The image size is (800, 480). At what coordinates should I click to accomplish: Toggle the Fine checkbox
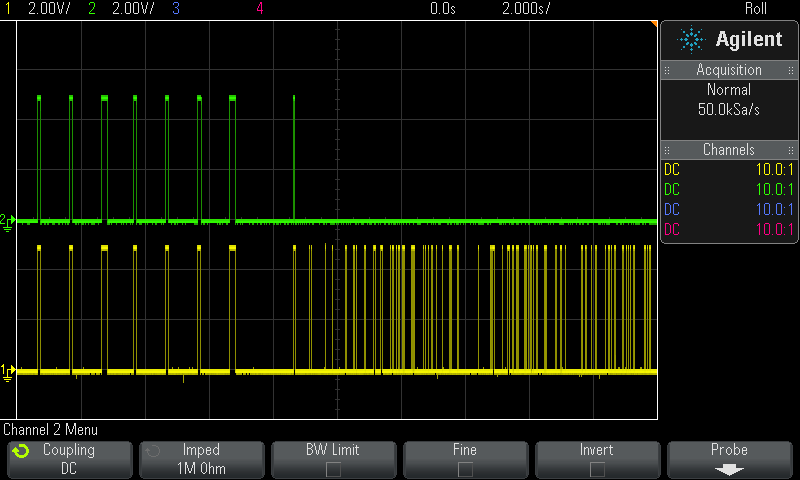[465, 469]
